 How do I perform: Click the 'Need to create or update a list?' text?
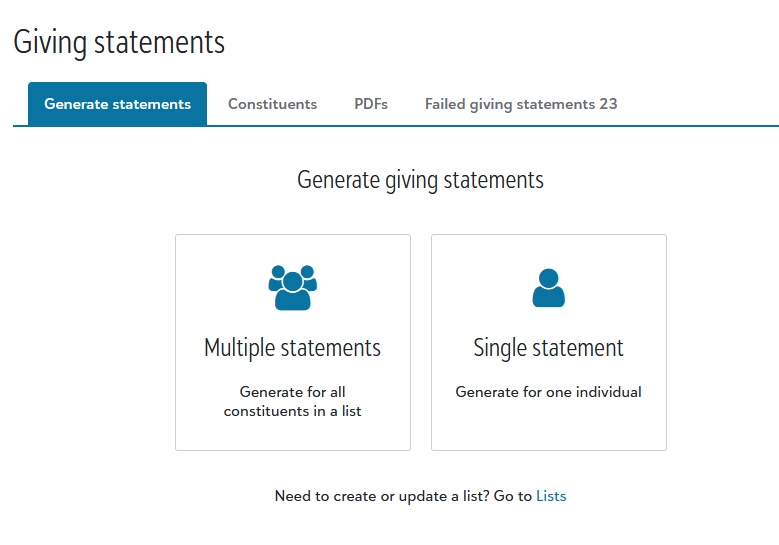381,496
